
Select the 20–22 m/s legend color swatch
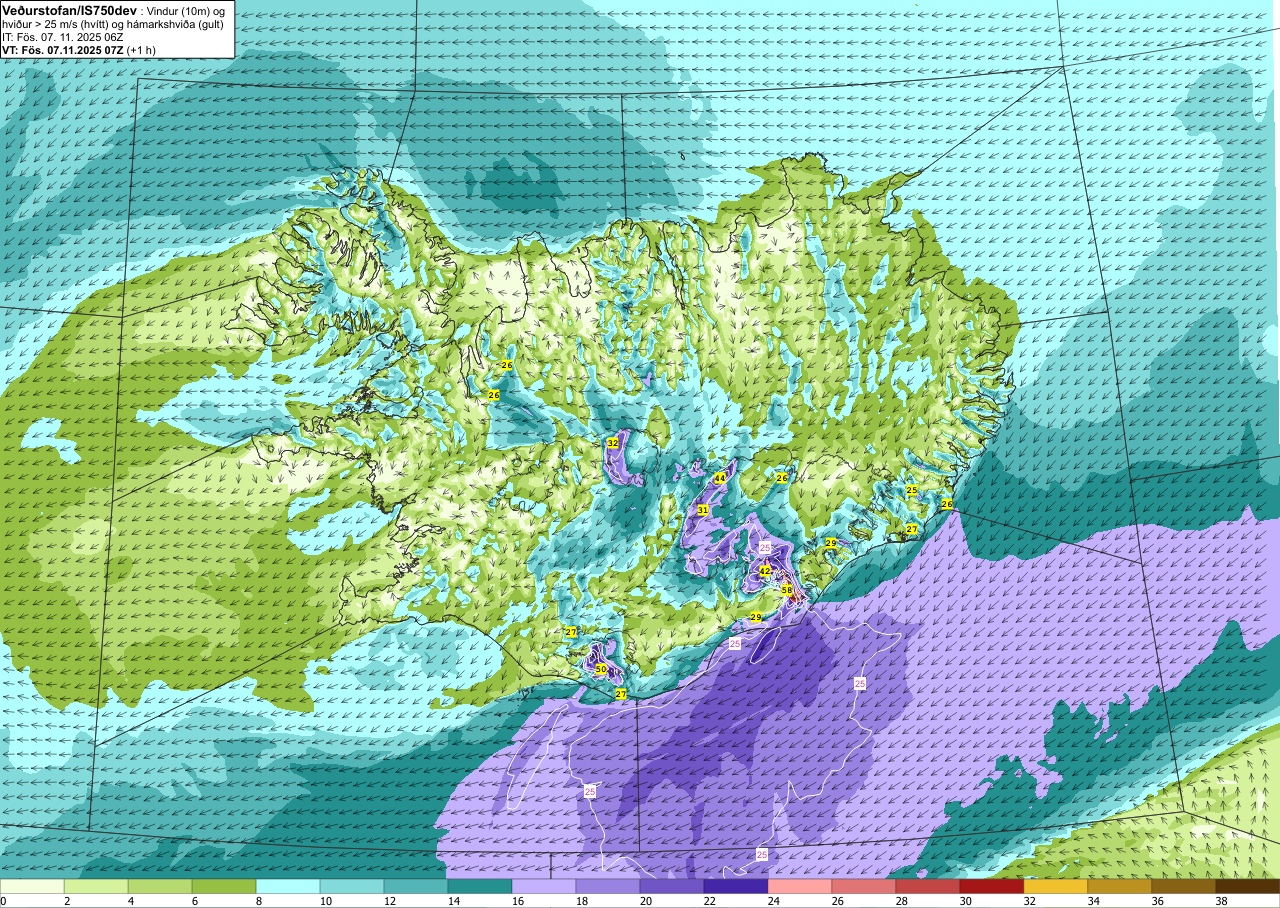coord(672,886)
